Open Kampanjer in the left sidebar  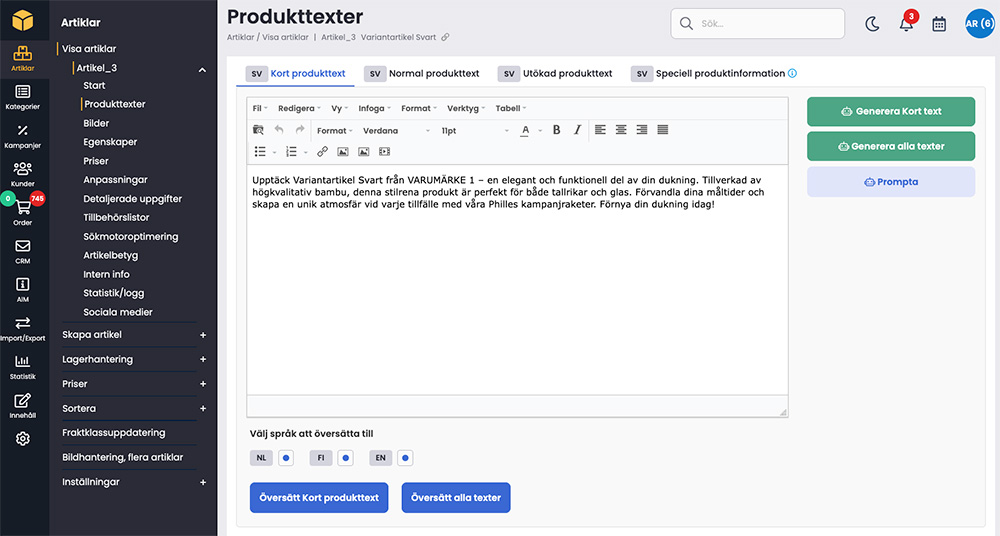[x=22, y=136]
